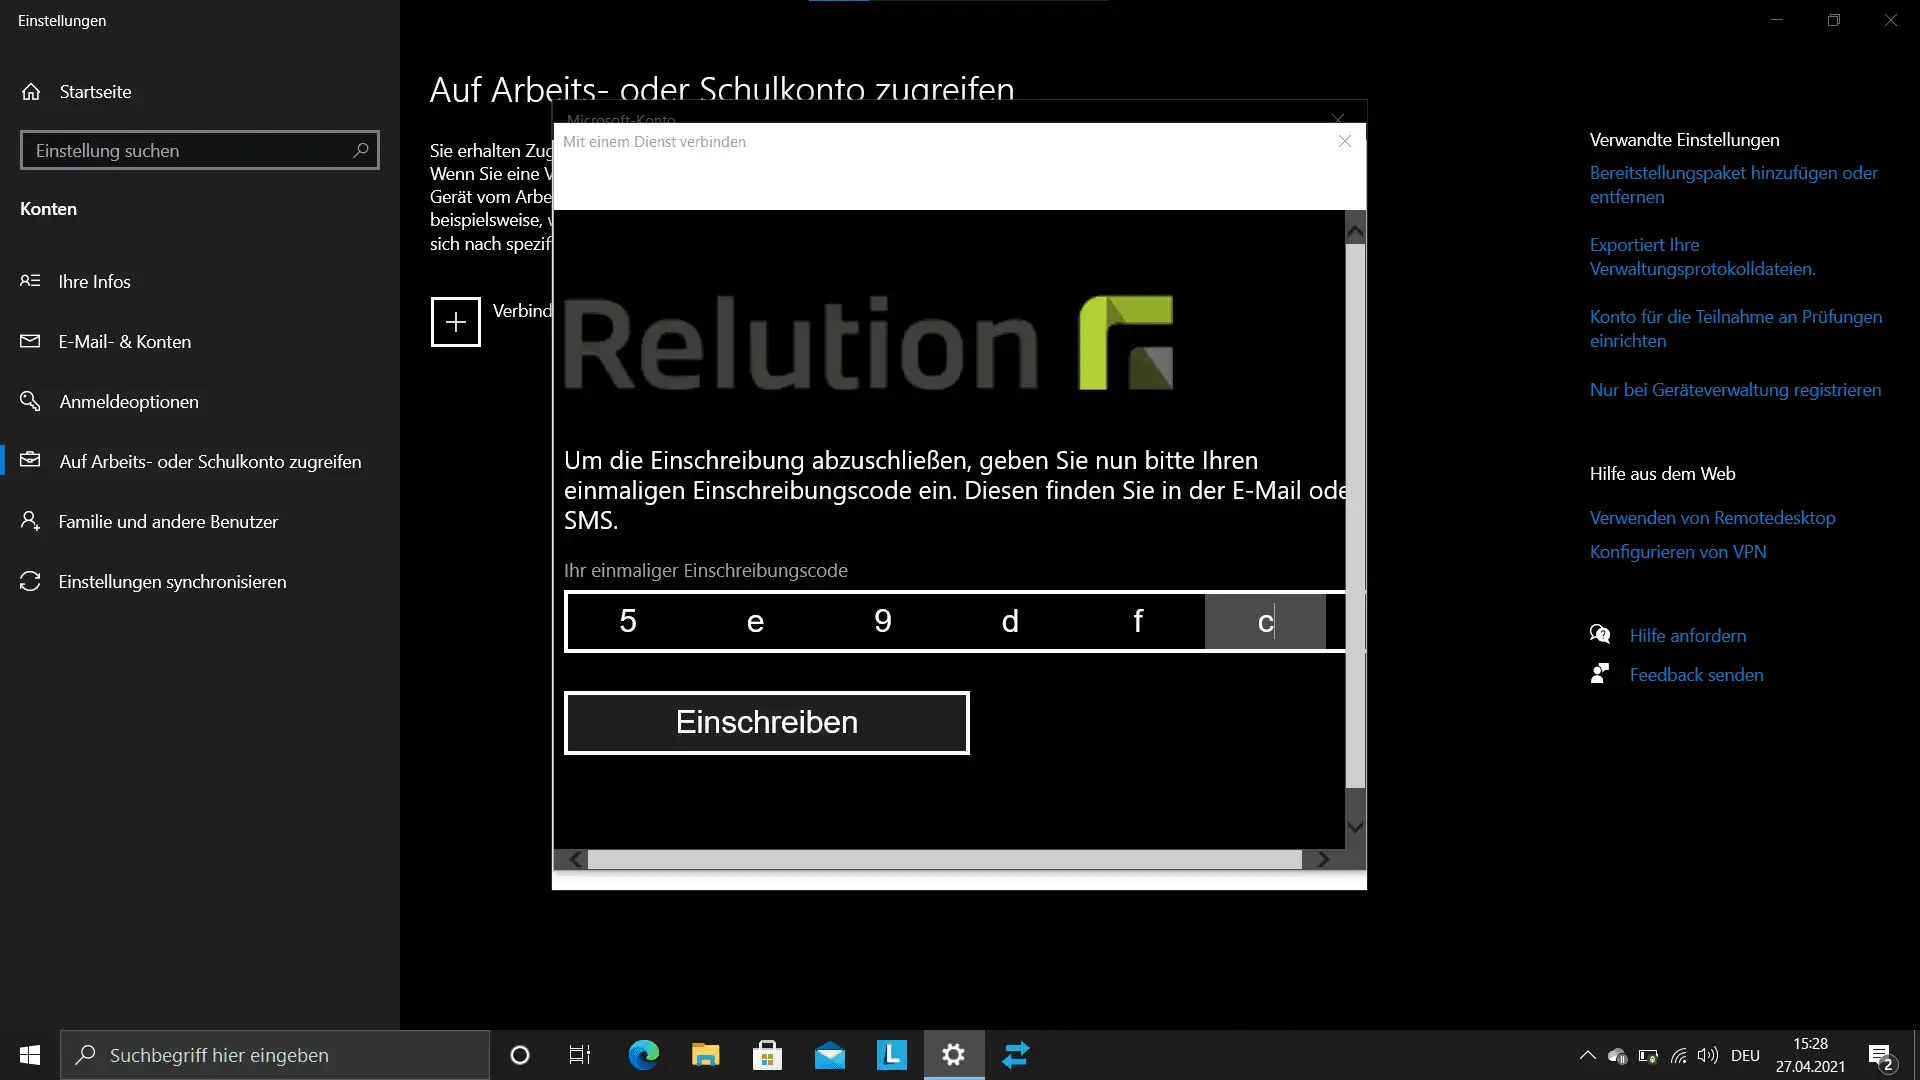Focus taskbar search 'Suchbegriff hier eingeben'
The height and width of the screenshot is (1080, 1920).
coord(275,1055)
